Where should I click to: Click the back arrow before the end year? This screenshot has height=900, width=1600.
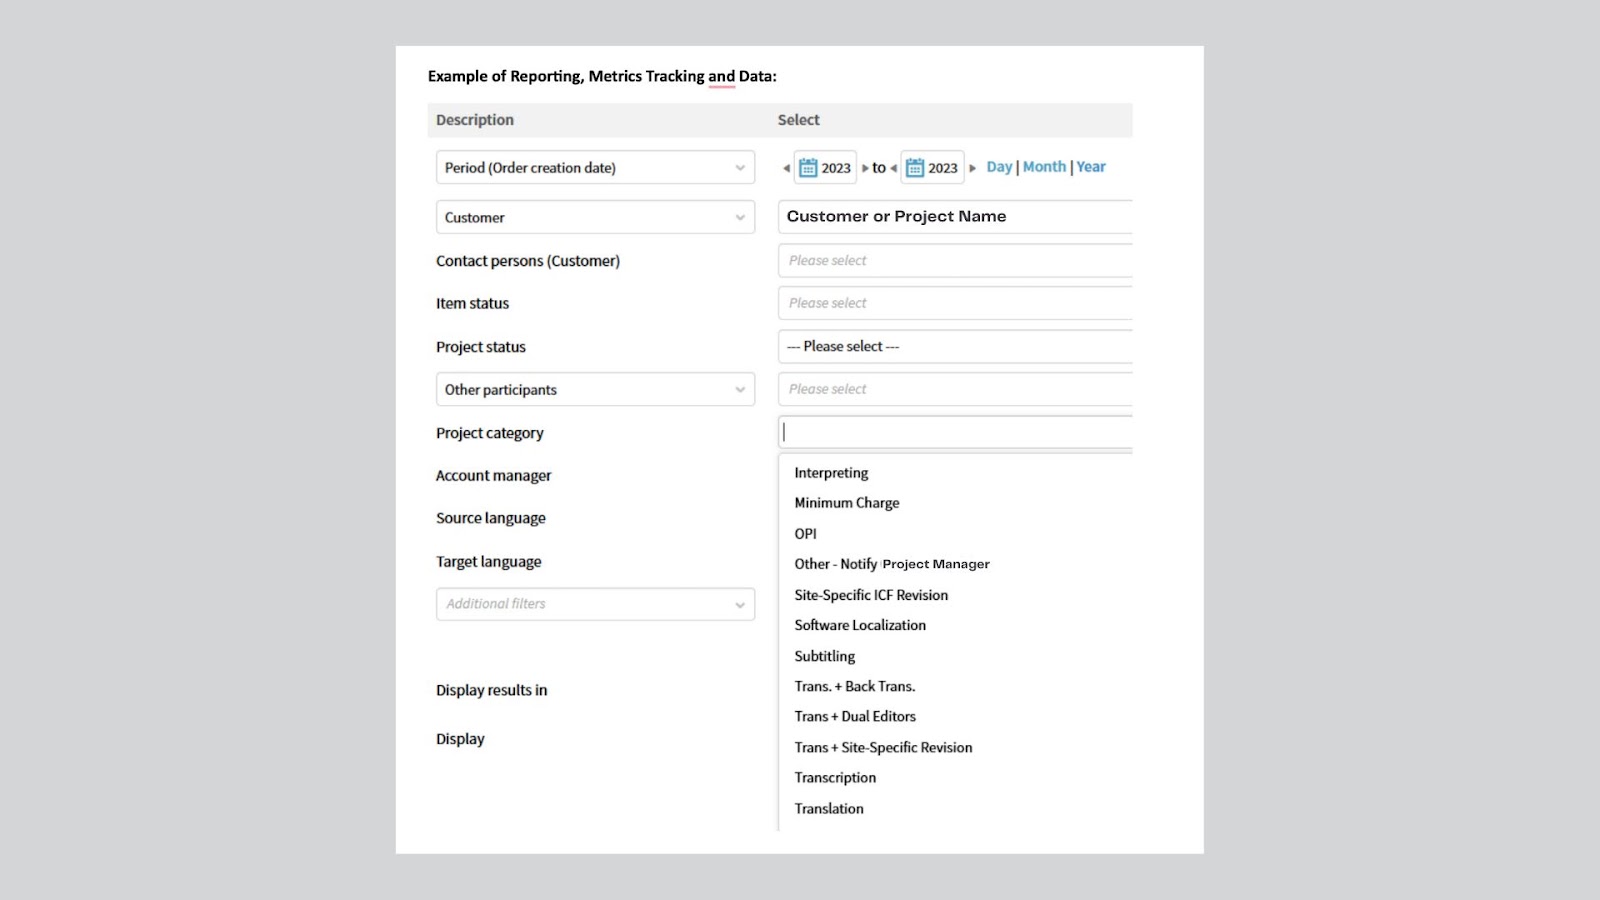pyautogui.click(x=893, y=168)
